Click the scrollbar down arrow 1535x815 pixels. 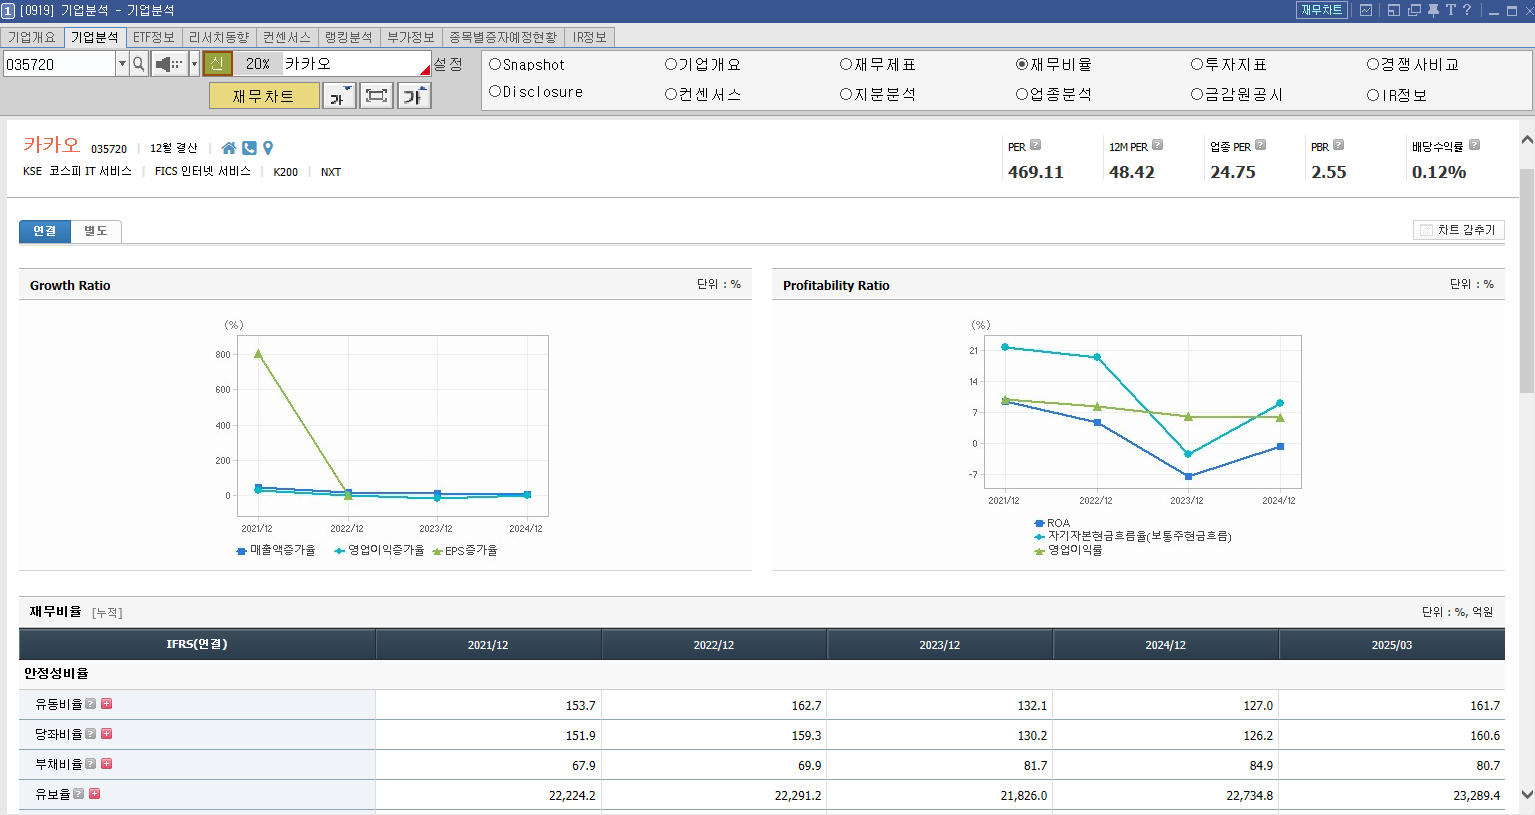click(x=1527, y=795)
